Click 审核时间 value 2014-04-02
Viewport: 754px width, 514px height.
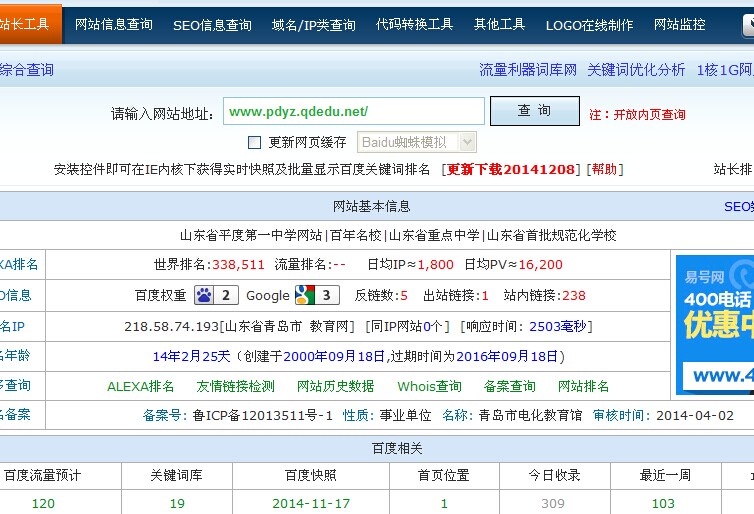click(x=695, y=415)
